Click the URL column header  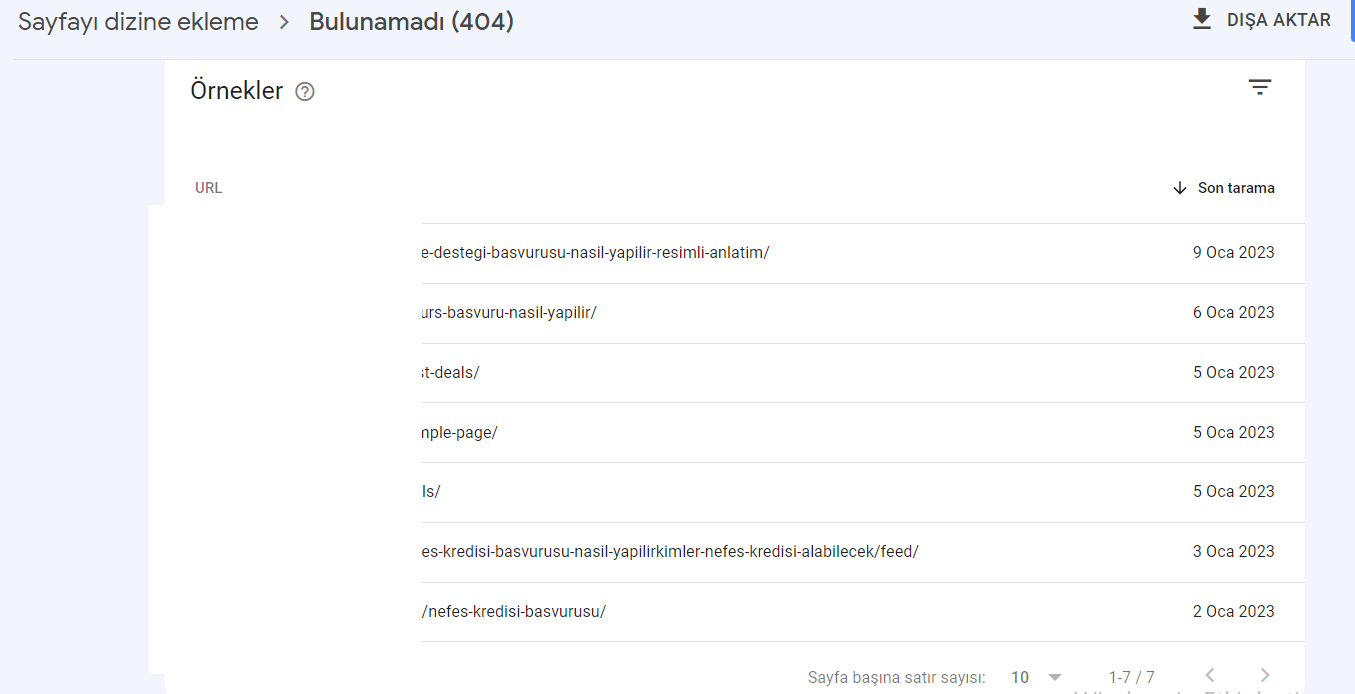(x=209, y=188)
